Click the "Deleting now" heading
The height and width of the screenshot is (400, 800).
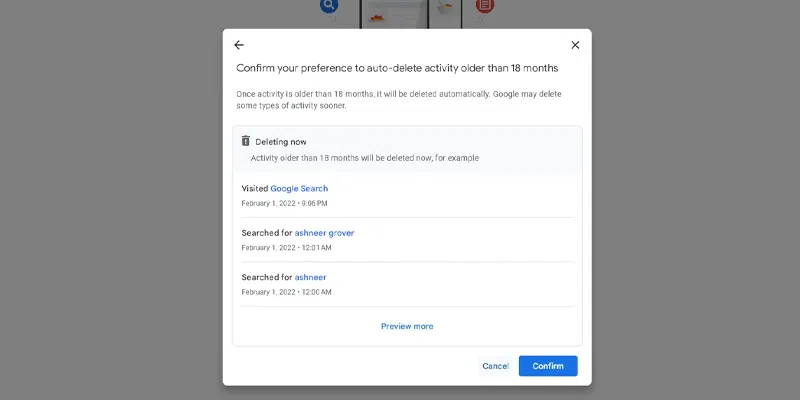(281, 142)
